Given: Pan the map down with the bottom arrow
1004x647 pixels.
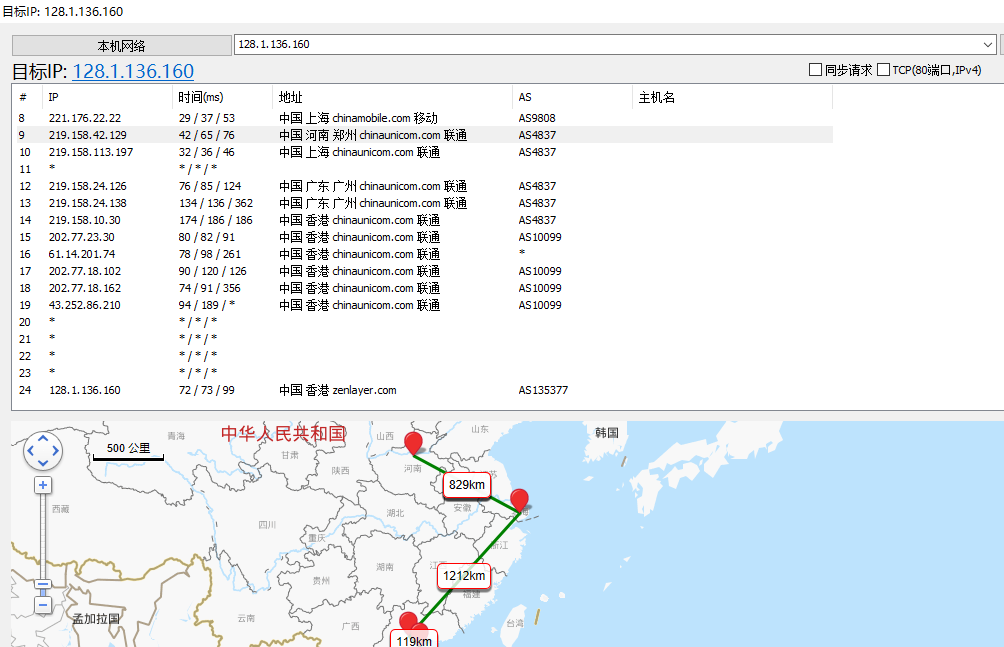Looking at the screenshot, I should click(43, 463).
